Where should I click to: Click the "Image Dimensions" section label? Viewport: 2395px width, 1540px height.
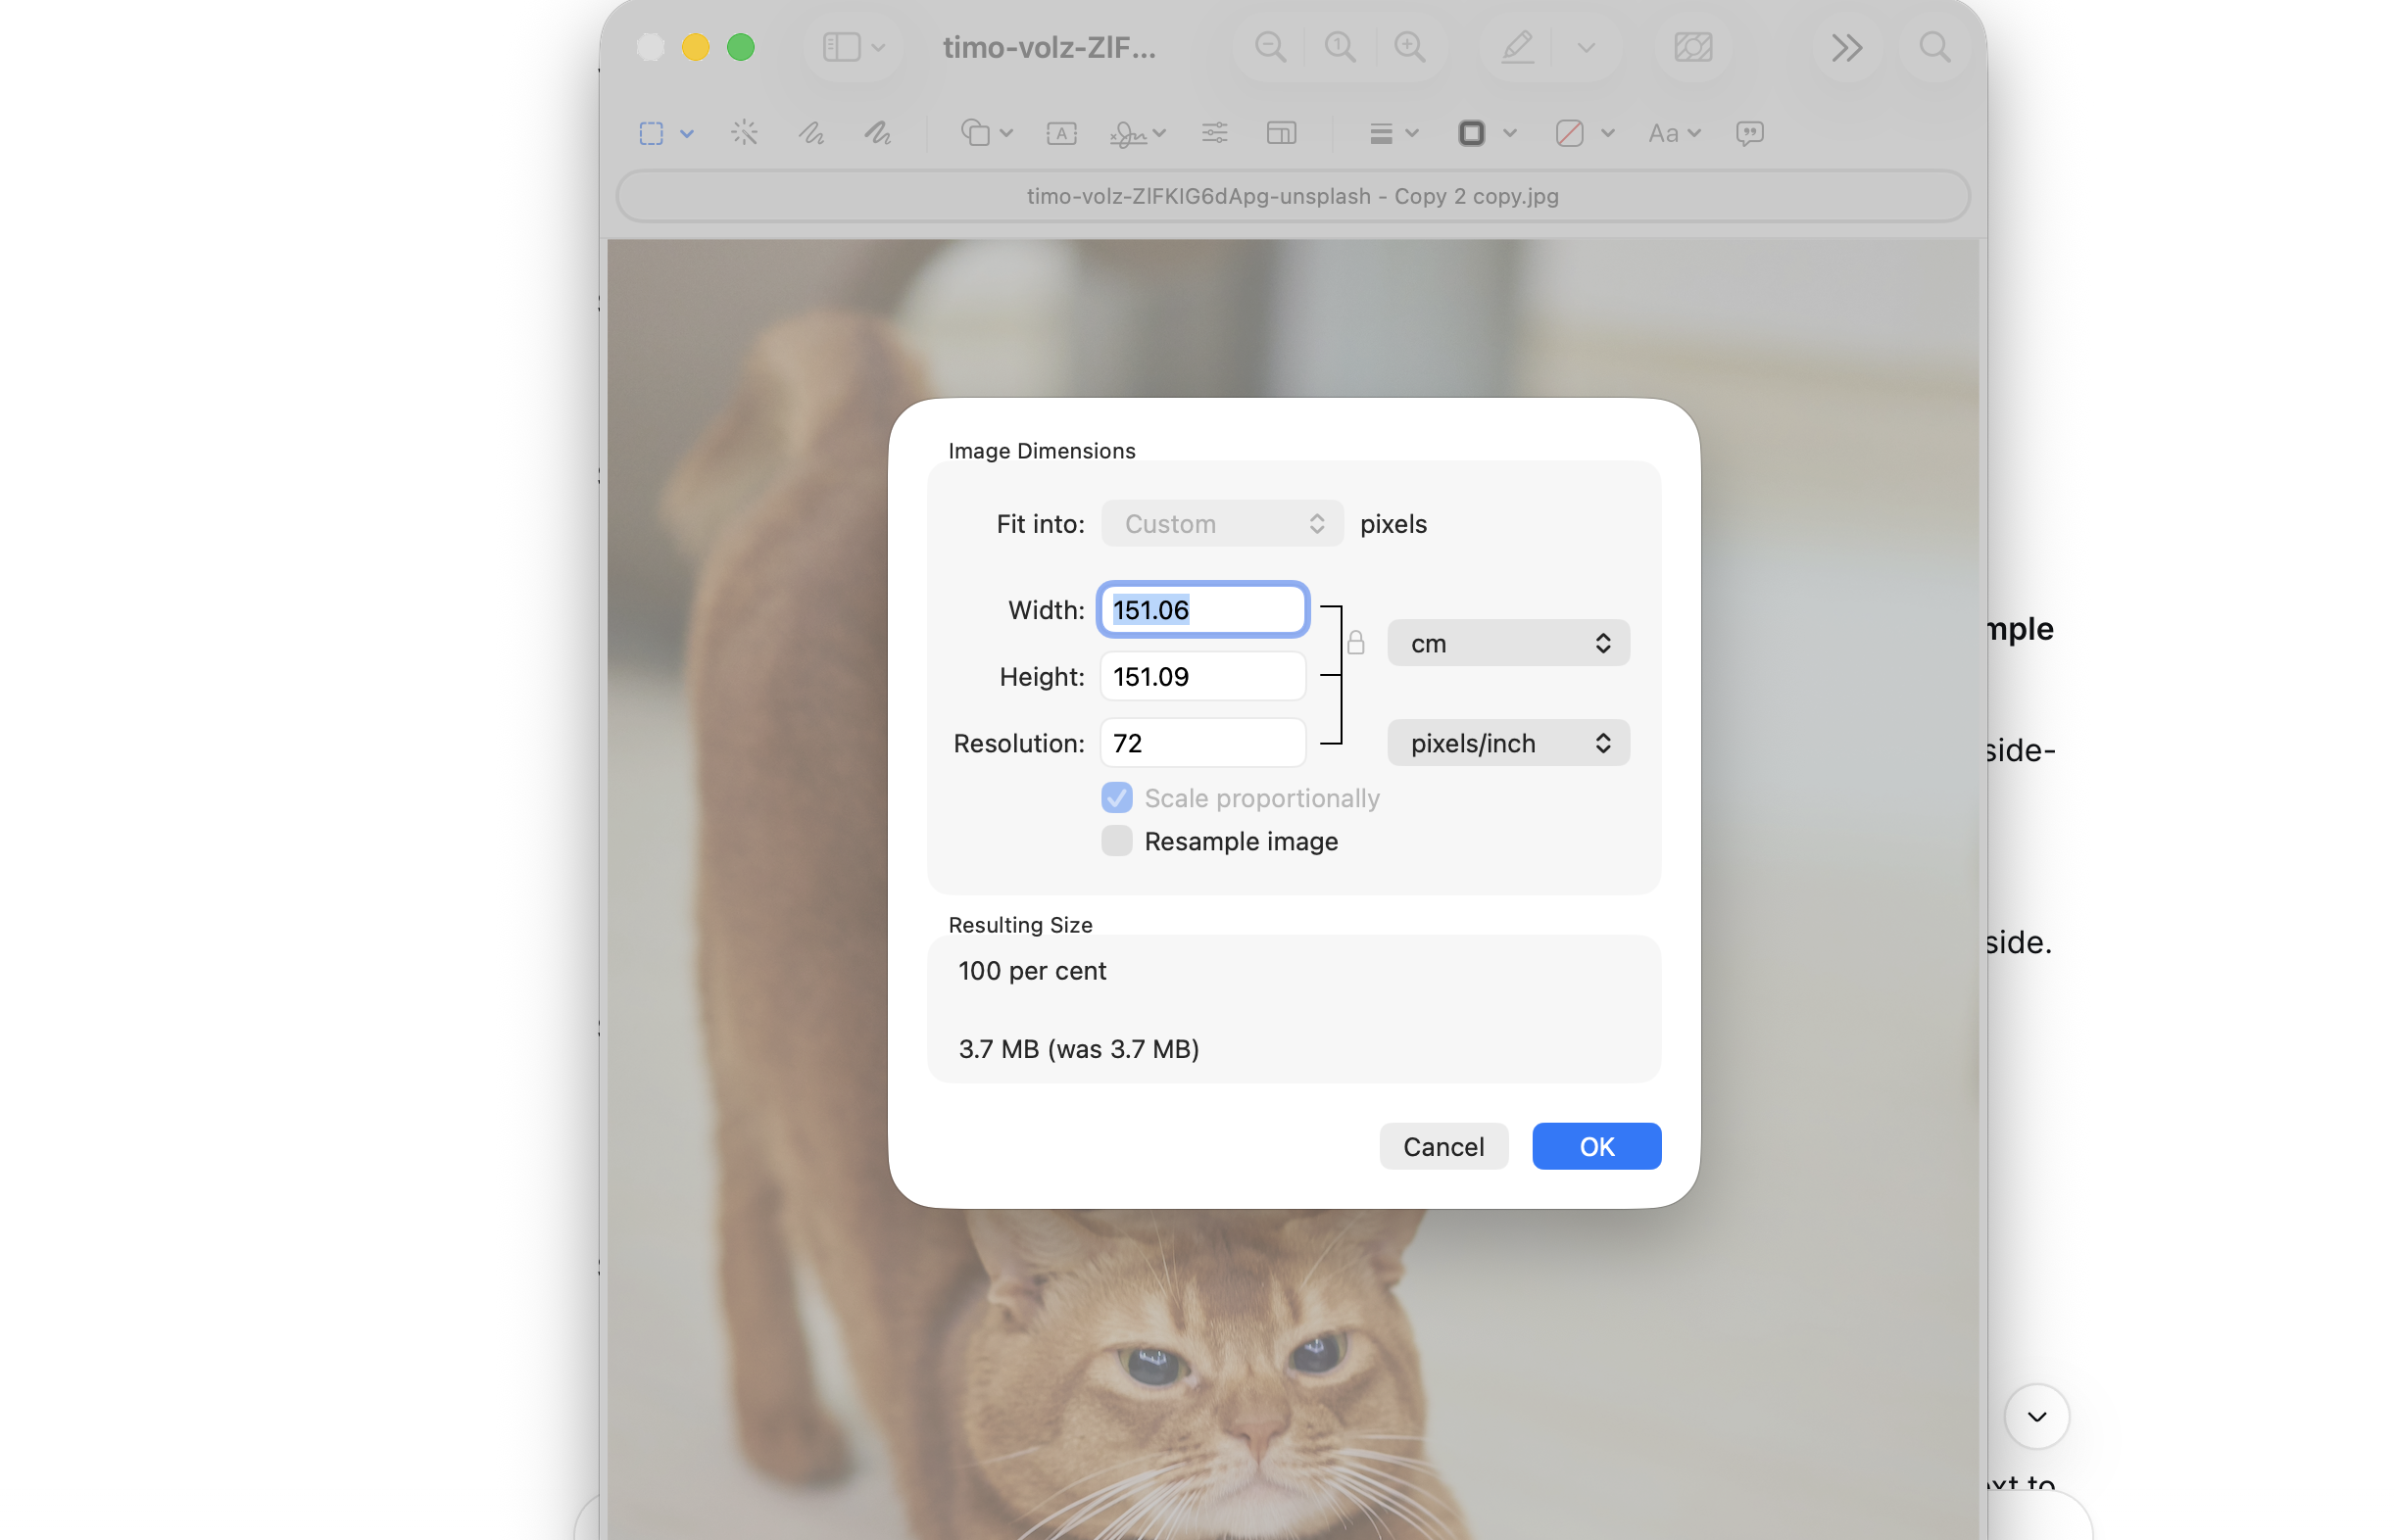1041,451
